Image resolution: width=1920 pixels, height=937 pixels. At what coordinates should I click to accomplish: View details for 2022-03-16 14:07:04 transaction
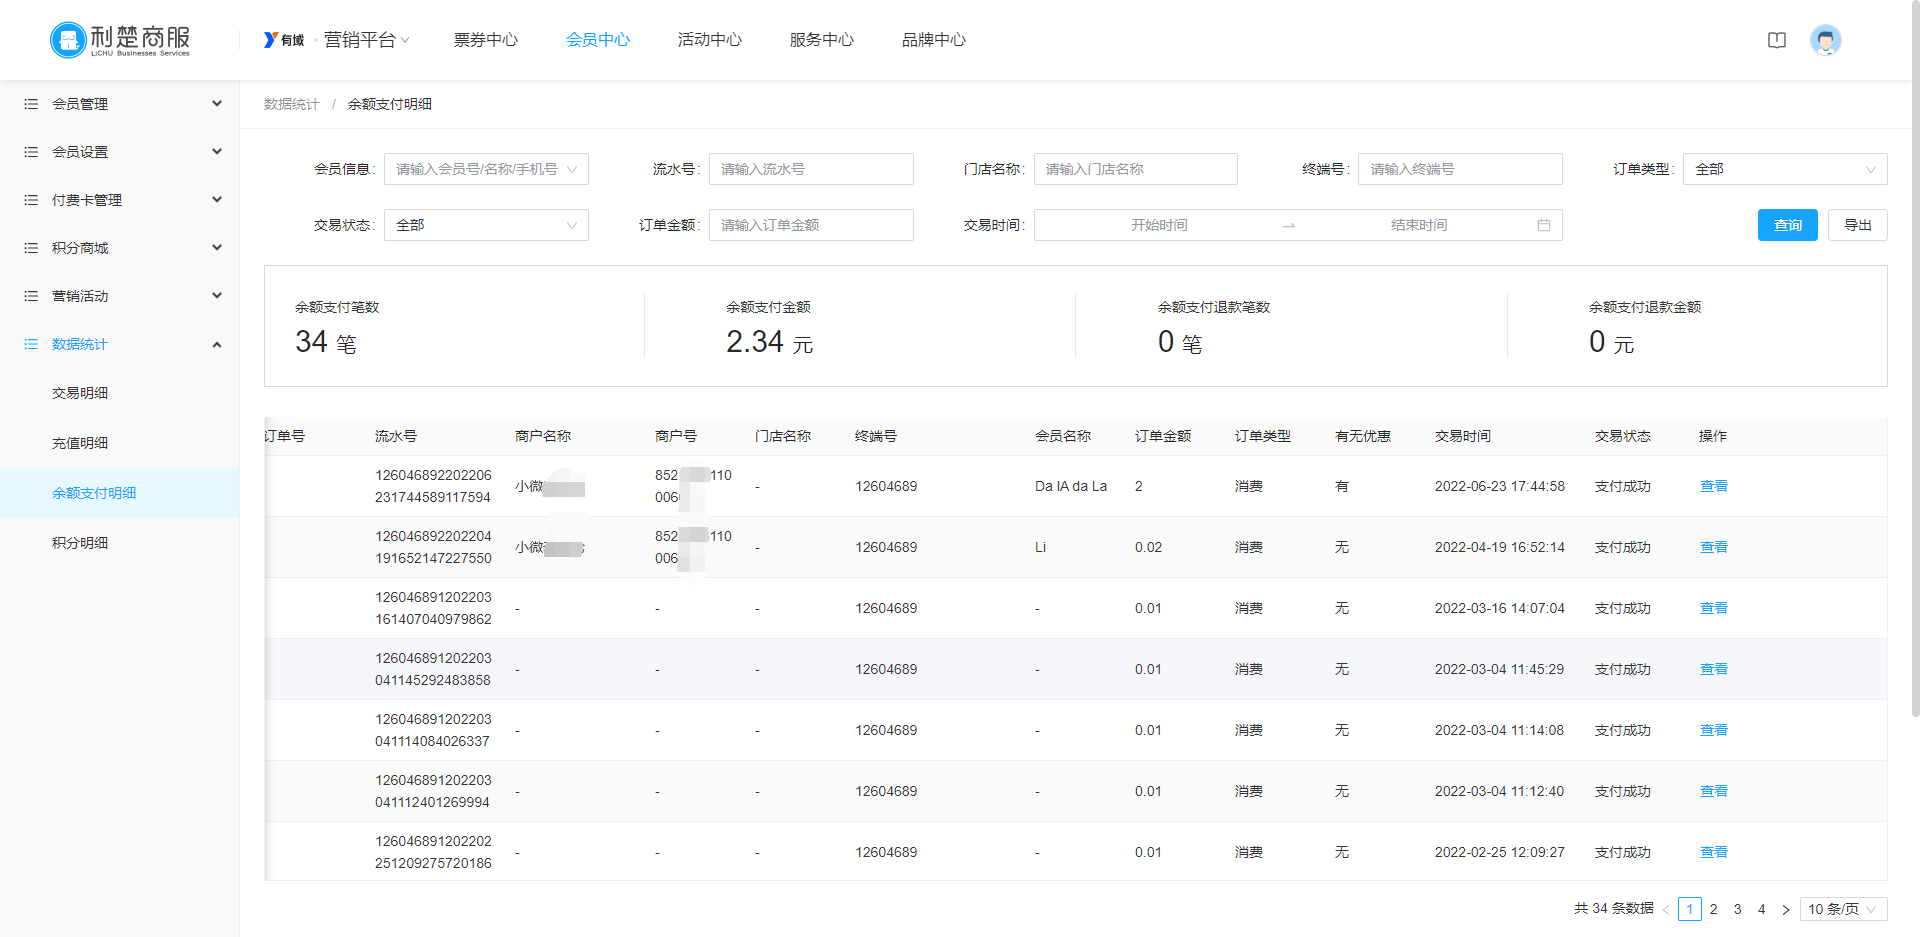coord(1714,608)
